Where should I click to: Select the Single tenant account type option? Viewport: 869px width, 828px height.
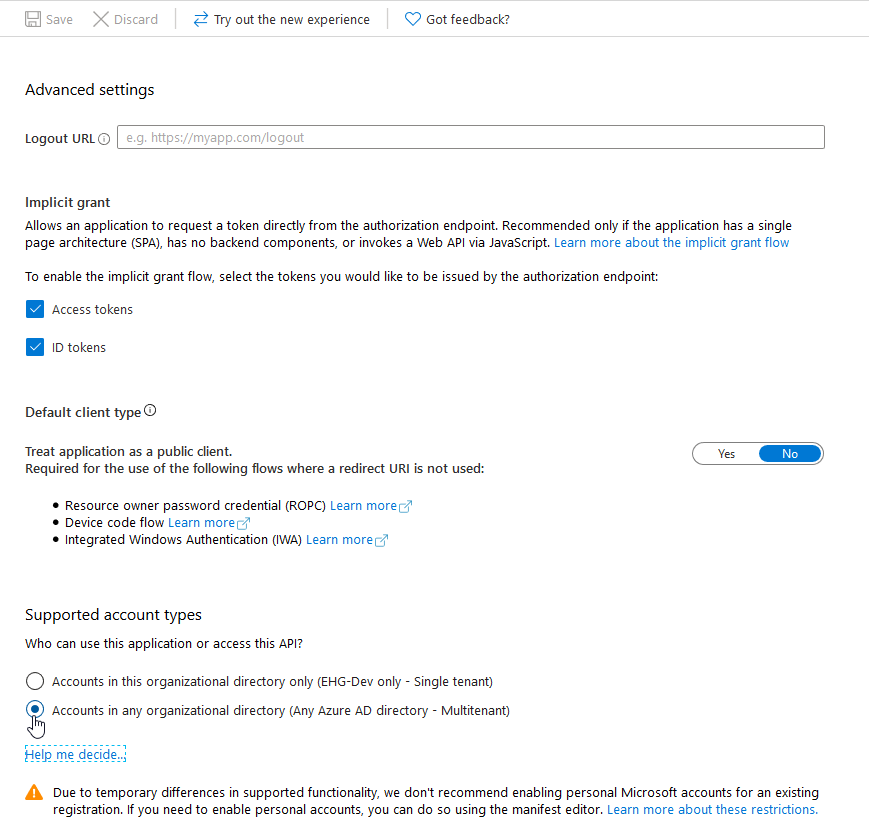click(34, 681)
